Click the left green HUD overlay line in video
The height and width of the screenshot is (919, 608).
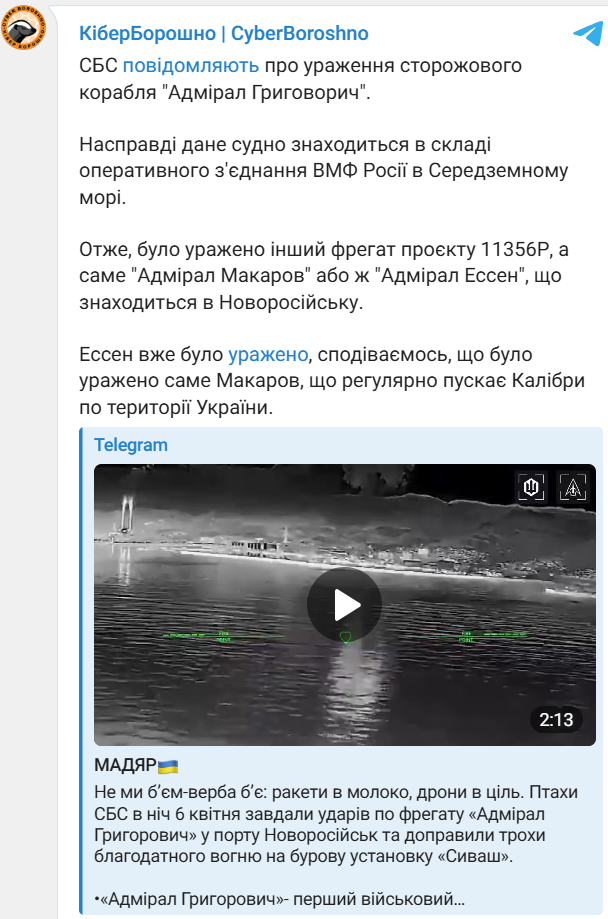point(223,636)
